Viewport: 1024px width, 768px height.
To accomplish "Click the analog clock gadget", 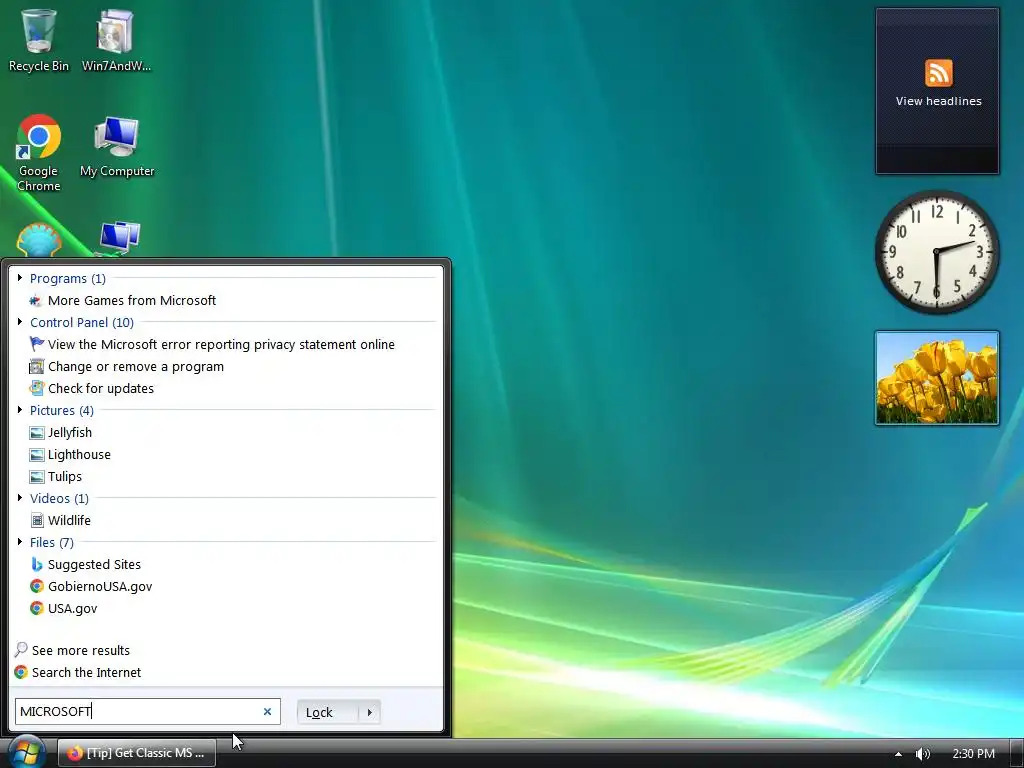I will pyautogui.click(x=936, y=253).
